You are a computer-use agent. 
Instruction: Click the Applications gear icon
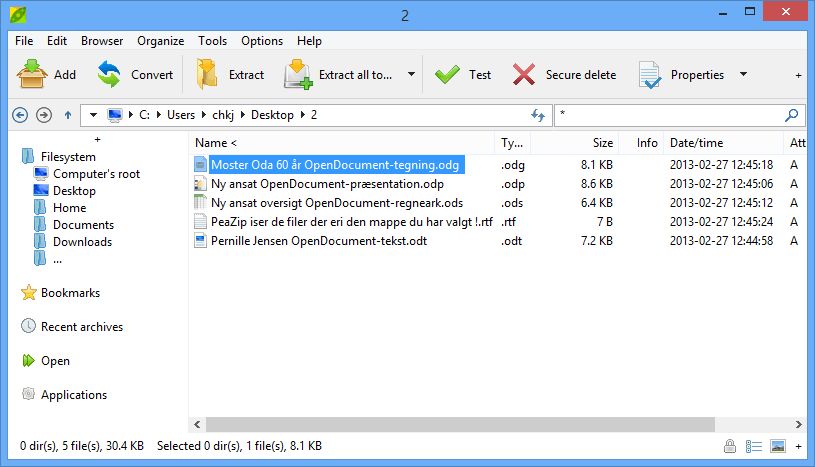29,394
